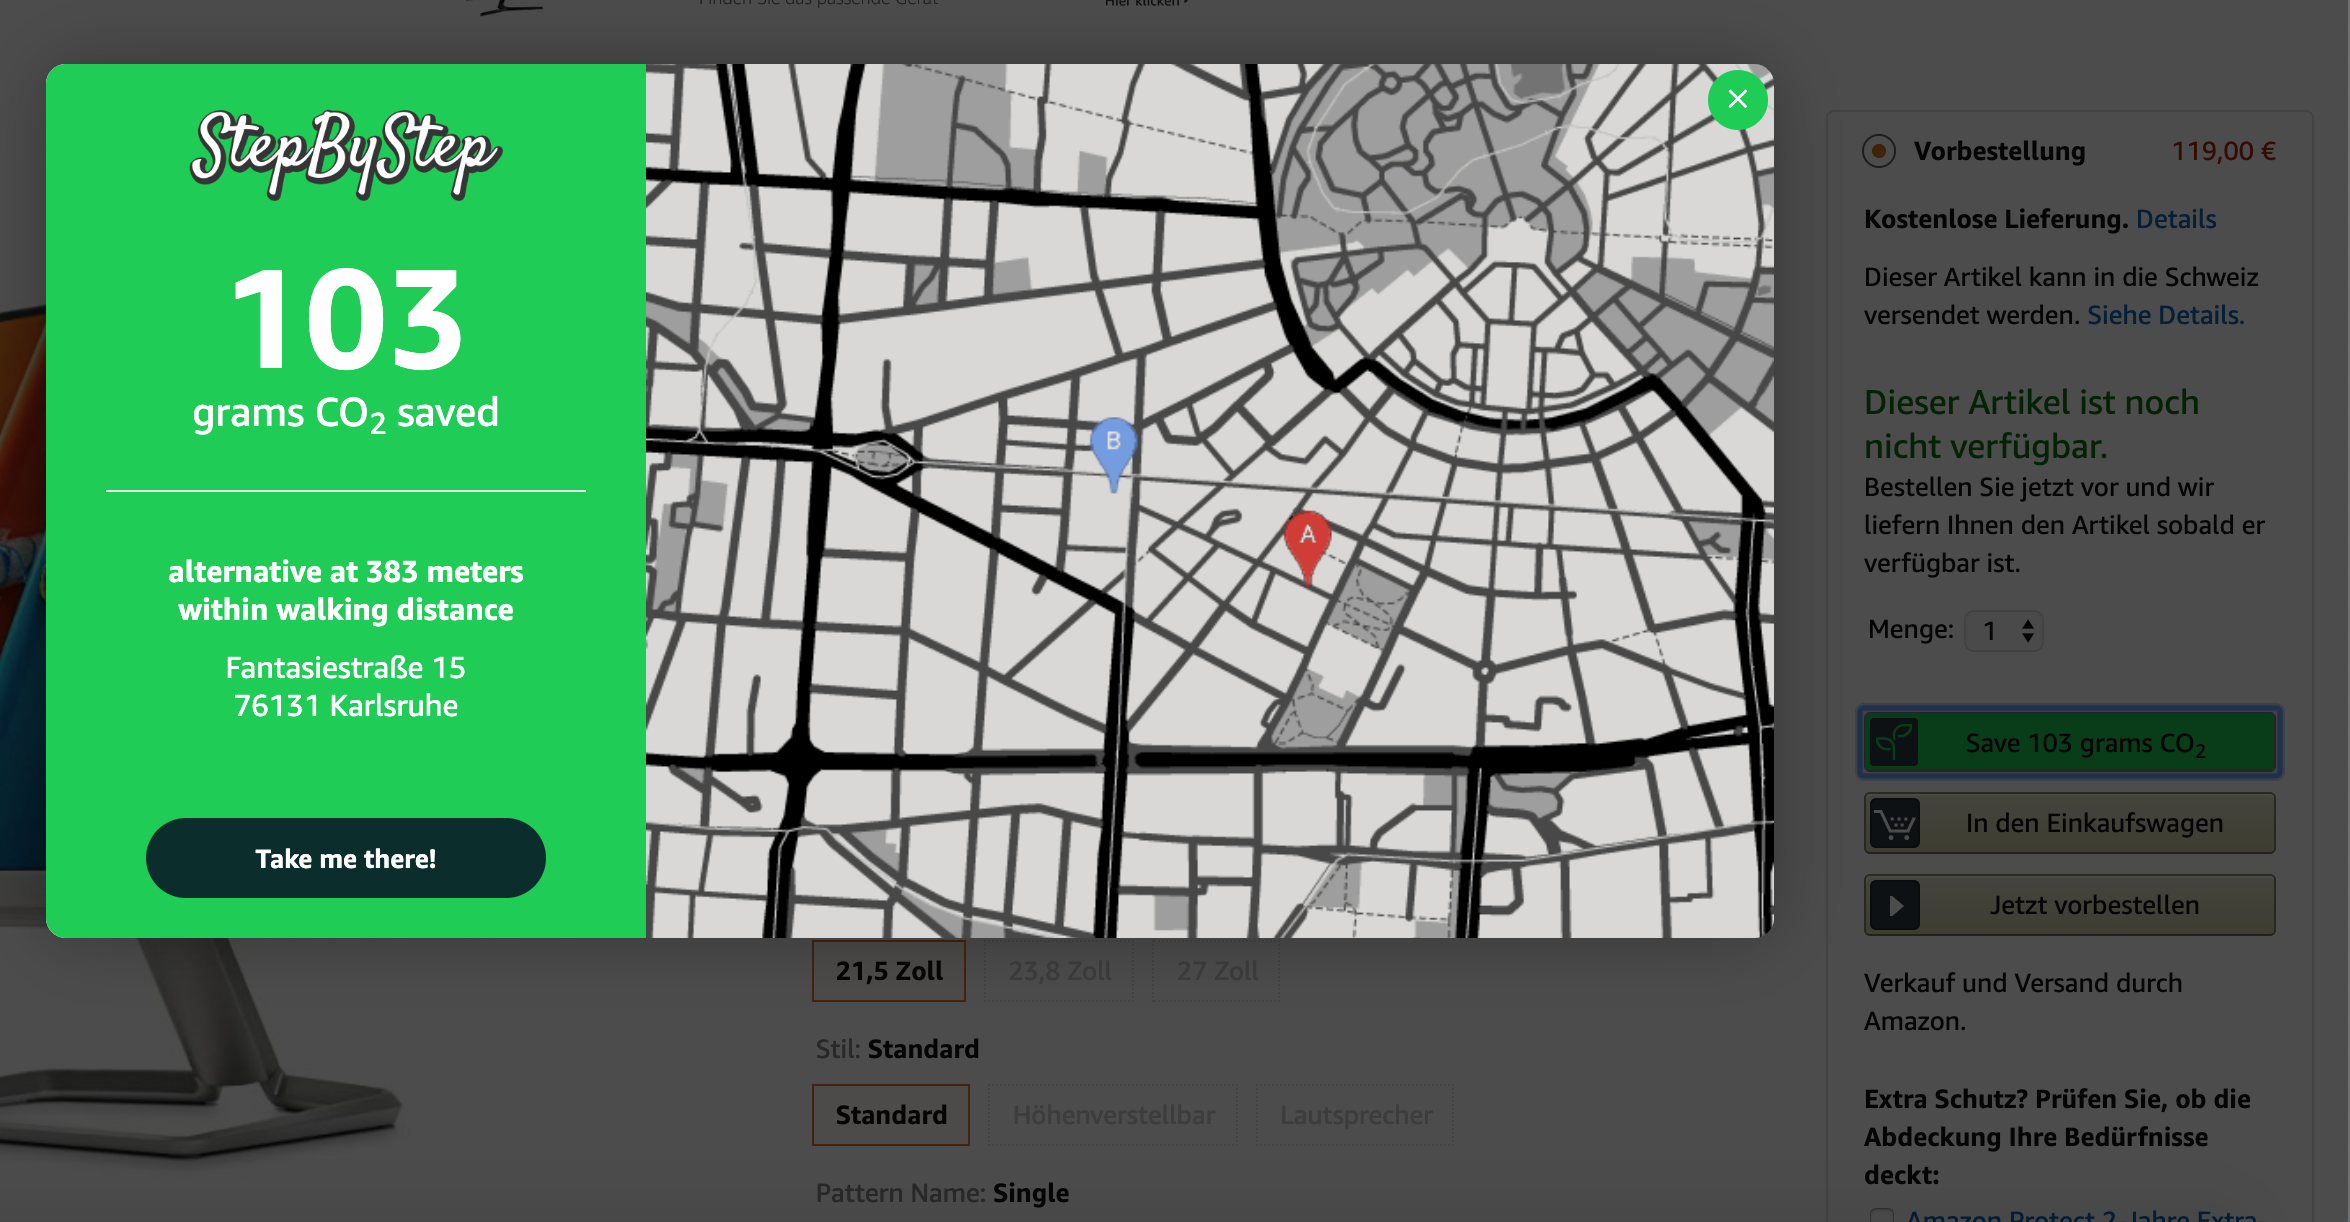This screenshot has width=2350, height=1222.
Task: Open the Menge quantity dropdown
Action: pos(2004,631)
